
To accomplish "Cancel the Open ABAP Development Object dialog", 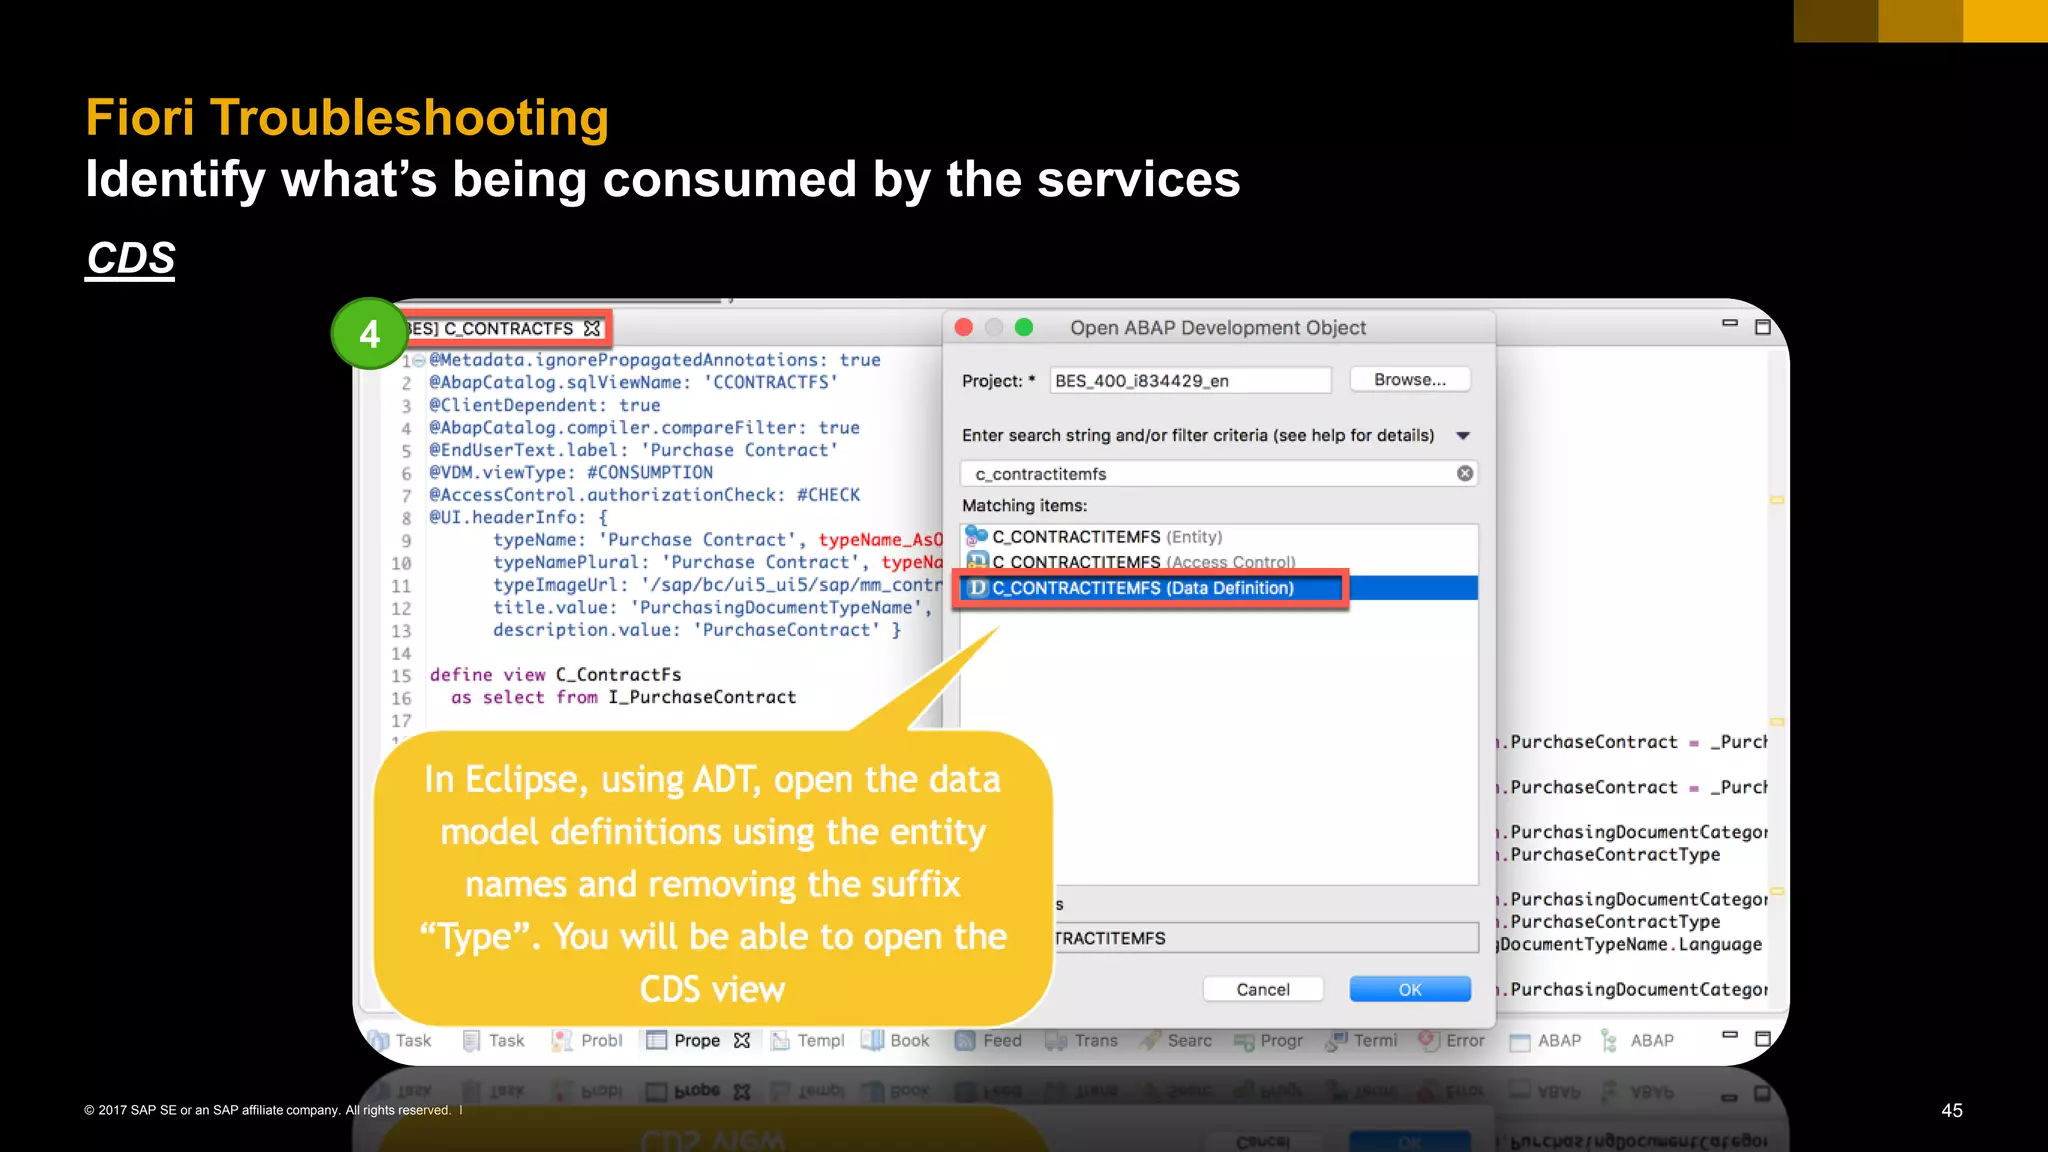I will tap(1263, 989).
